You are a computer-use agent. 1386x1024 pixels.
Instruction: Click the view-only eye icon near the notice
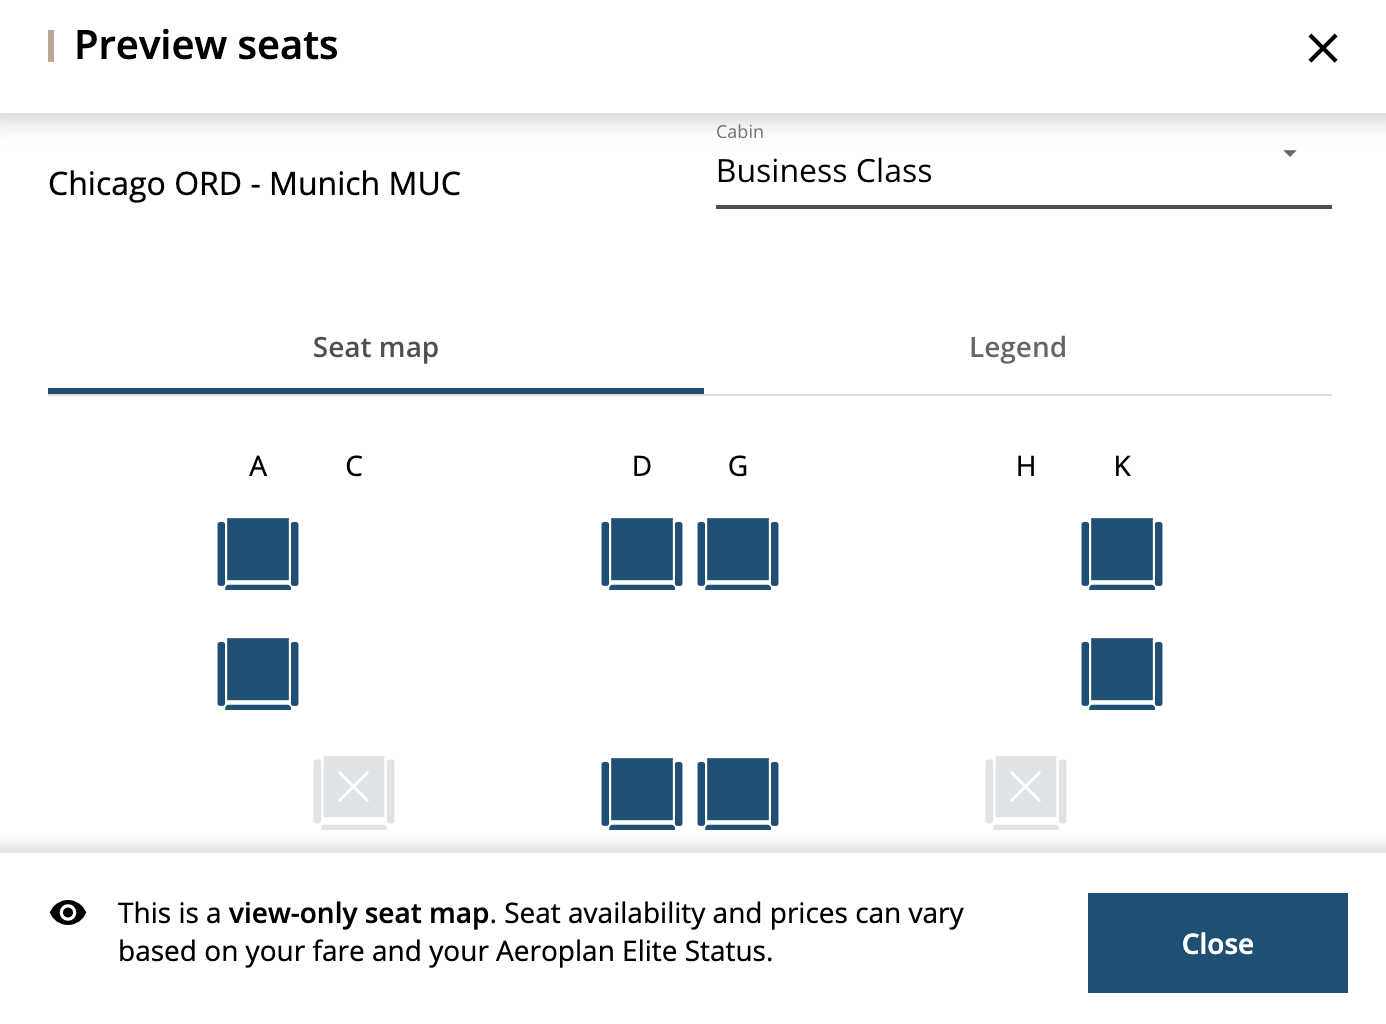[68, 913]
